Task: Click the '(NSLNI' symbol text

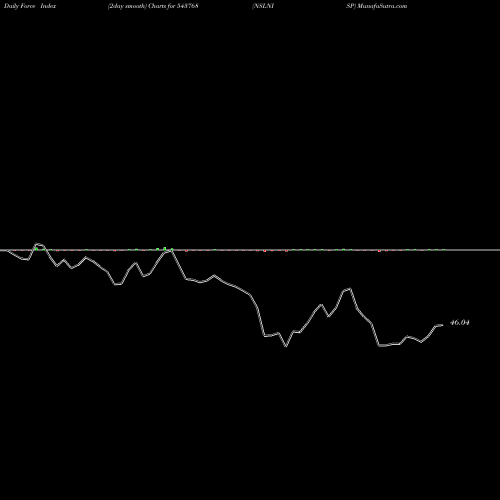Action: coord(263,6)
